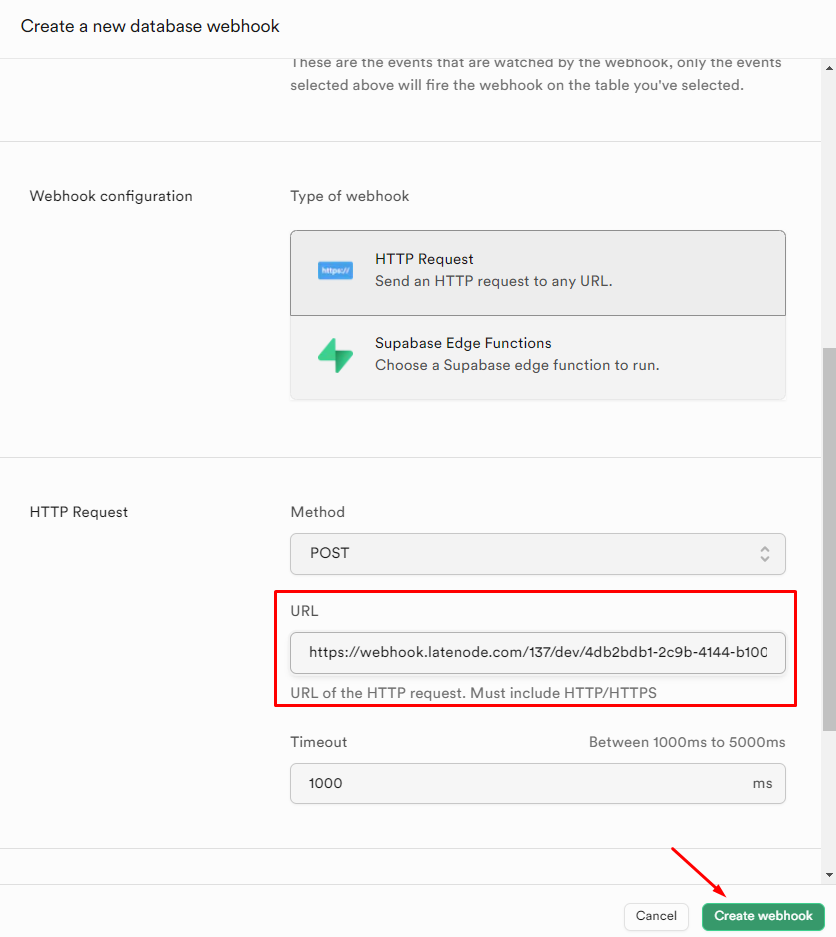Click the scrollbar up arrow

tap(828, 68)
